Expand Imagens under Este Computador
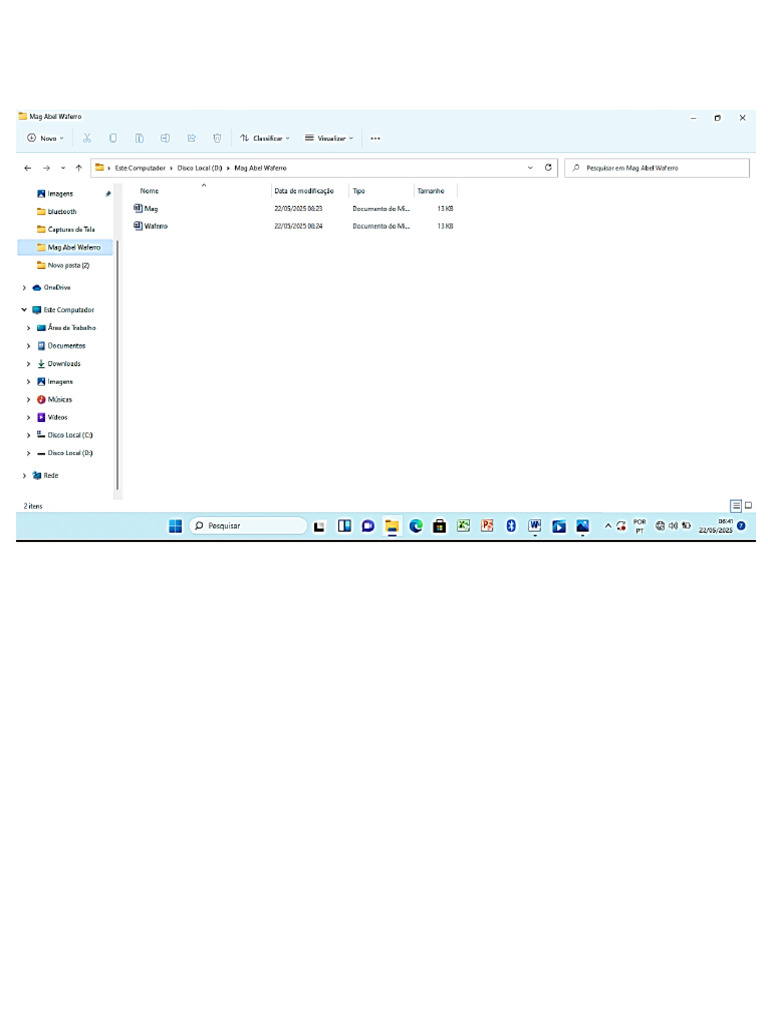 (x=28, y=381)
